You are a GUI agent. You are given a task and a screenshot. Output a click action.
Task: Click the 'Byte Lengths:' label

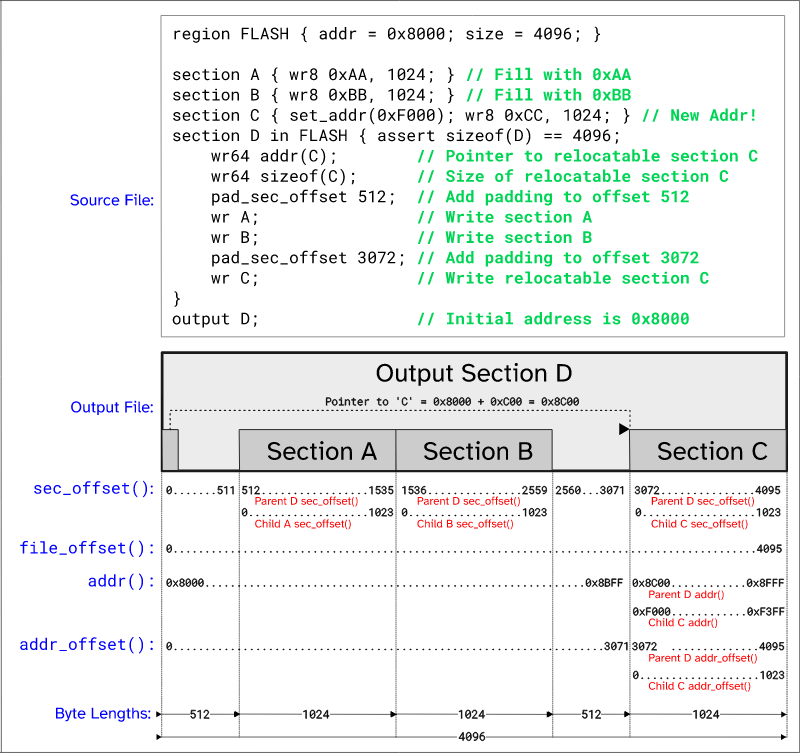click(x=103, y=713)
